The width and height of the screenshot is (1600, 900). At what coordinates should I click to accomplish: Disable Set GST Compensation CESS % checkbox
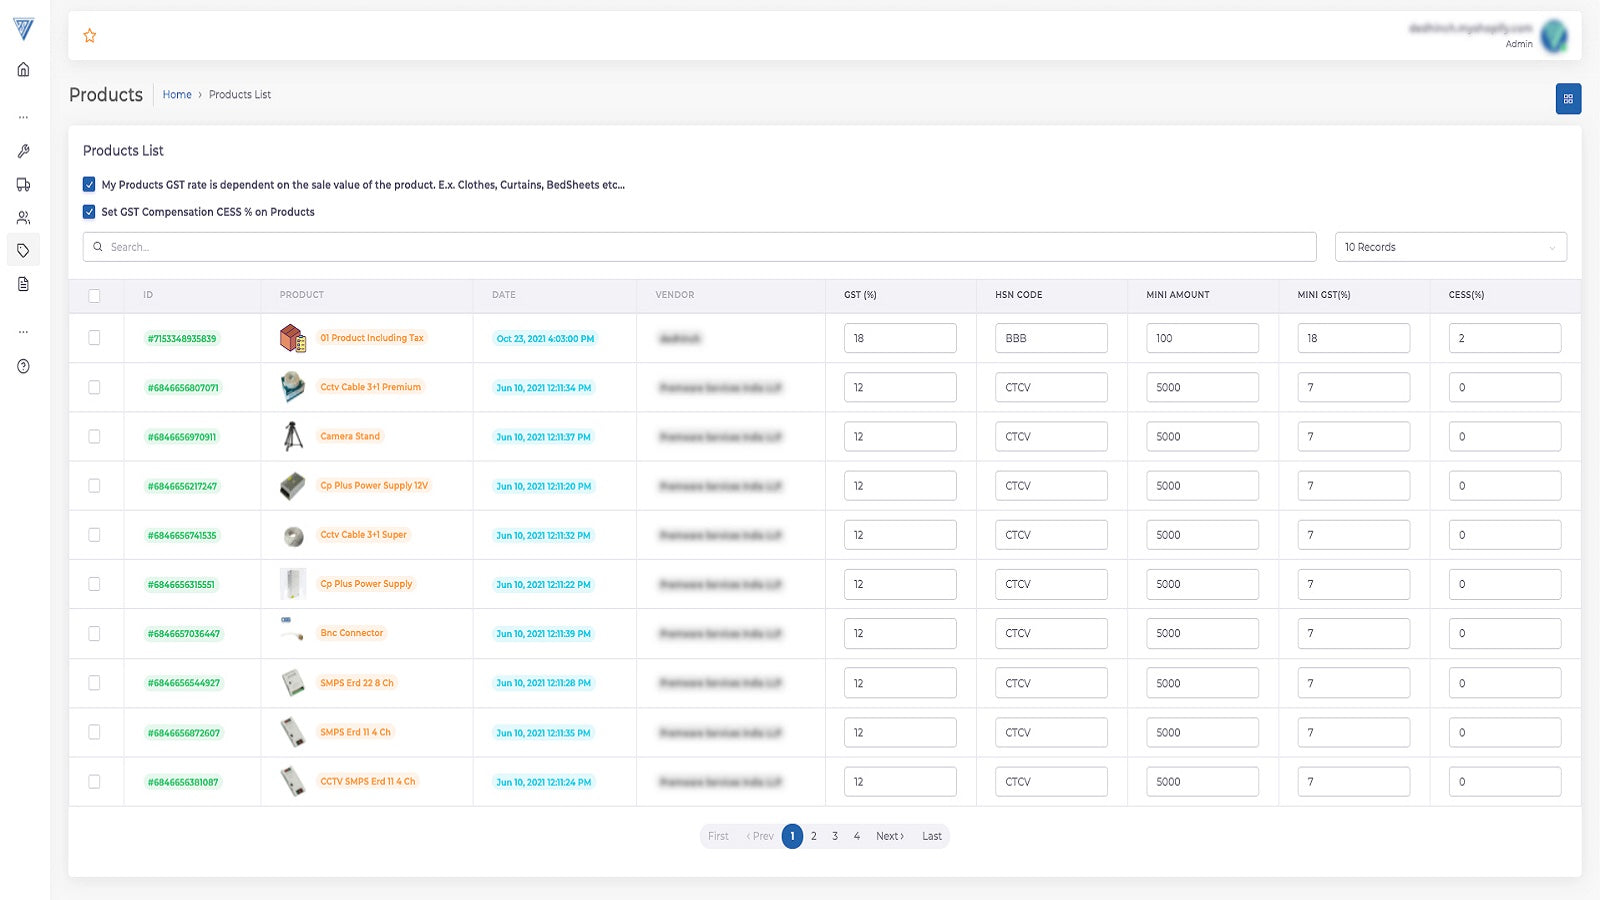tap(89, 212)
